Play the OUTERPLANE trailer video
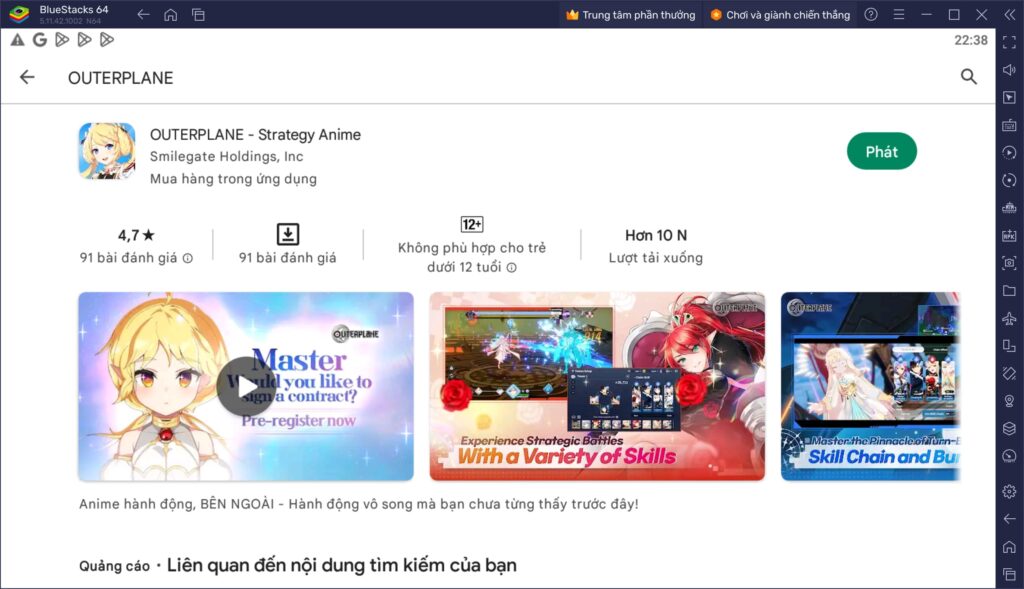 tap(246, 385)
